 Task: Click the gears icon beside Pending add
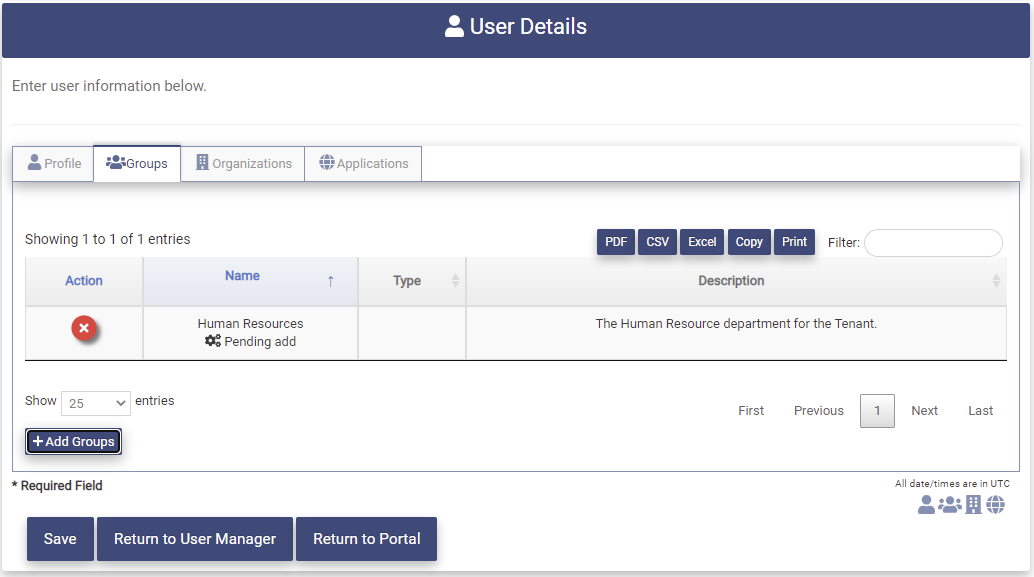[212, 341]
